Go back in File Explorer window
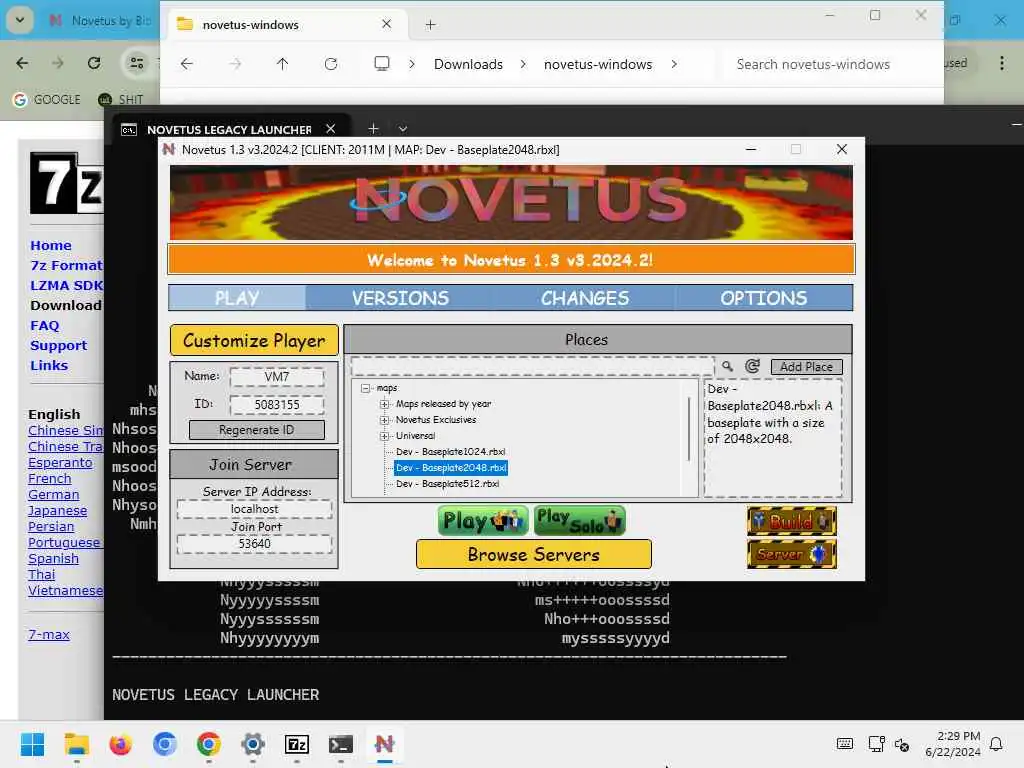Viewport: 1024px width, 768px height. (x=187, y=64)
